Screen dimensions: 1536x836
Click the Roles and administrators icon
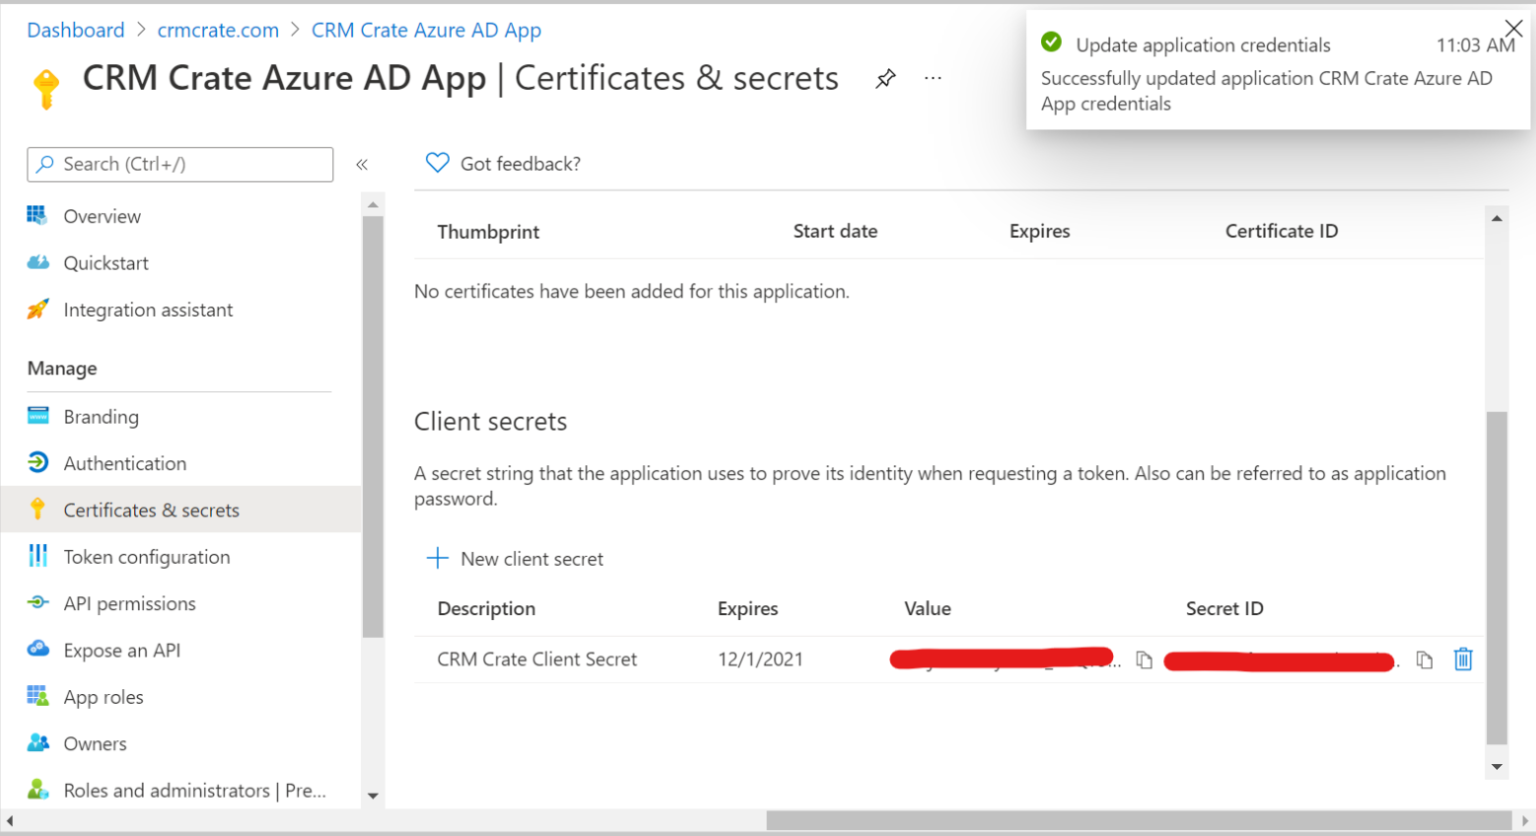click(x=38, y=789)
